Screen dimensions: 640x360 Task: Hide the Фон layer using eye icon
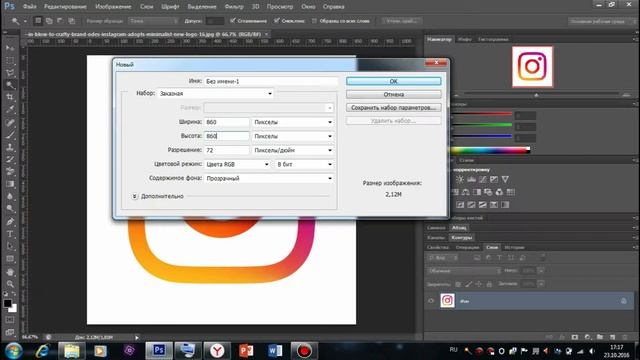431,301
